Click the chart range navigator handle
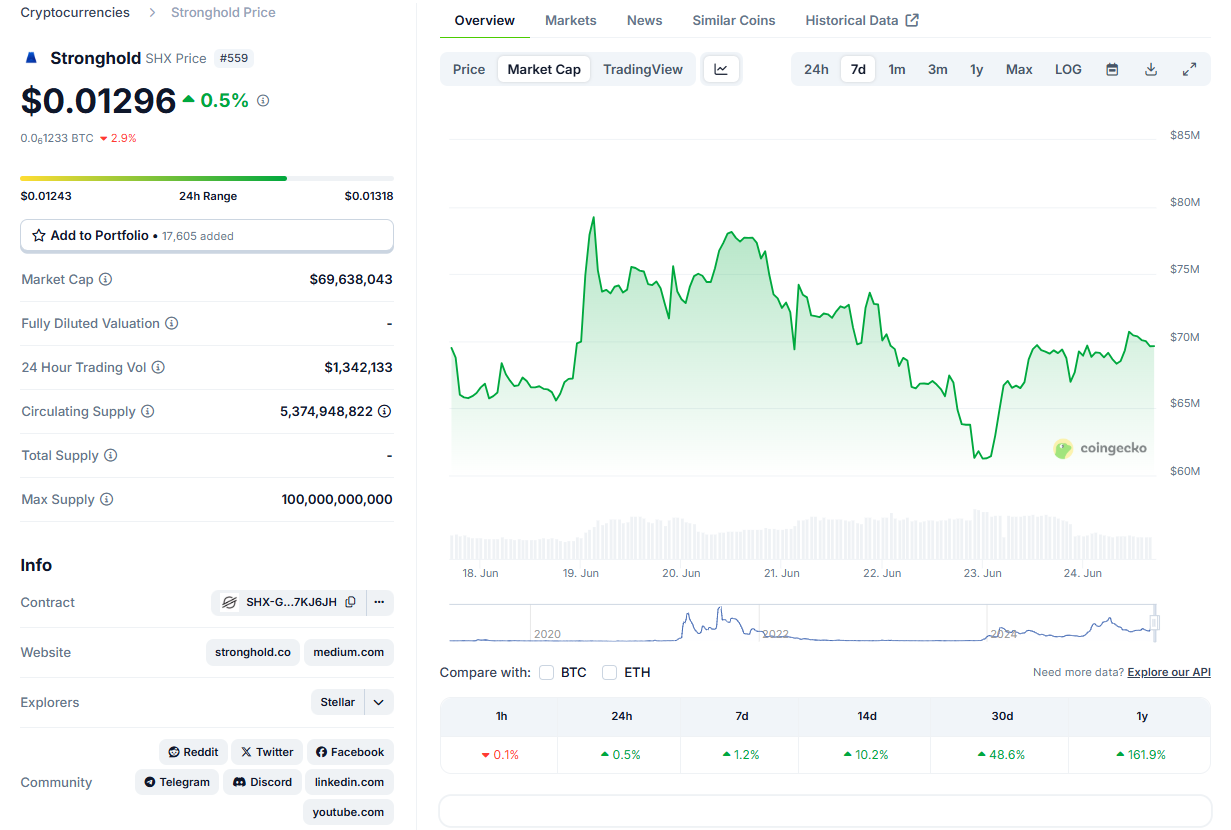The width and height of the screenshot is (1231, 830). tap(1154, 623)
